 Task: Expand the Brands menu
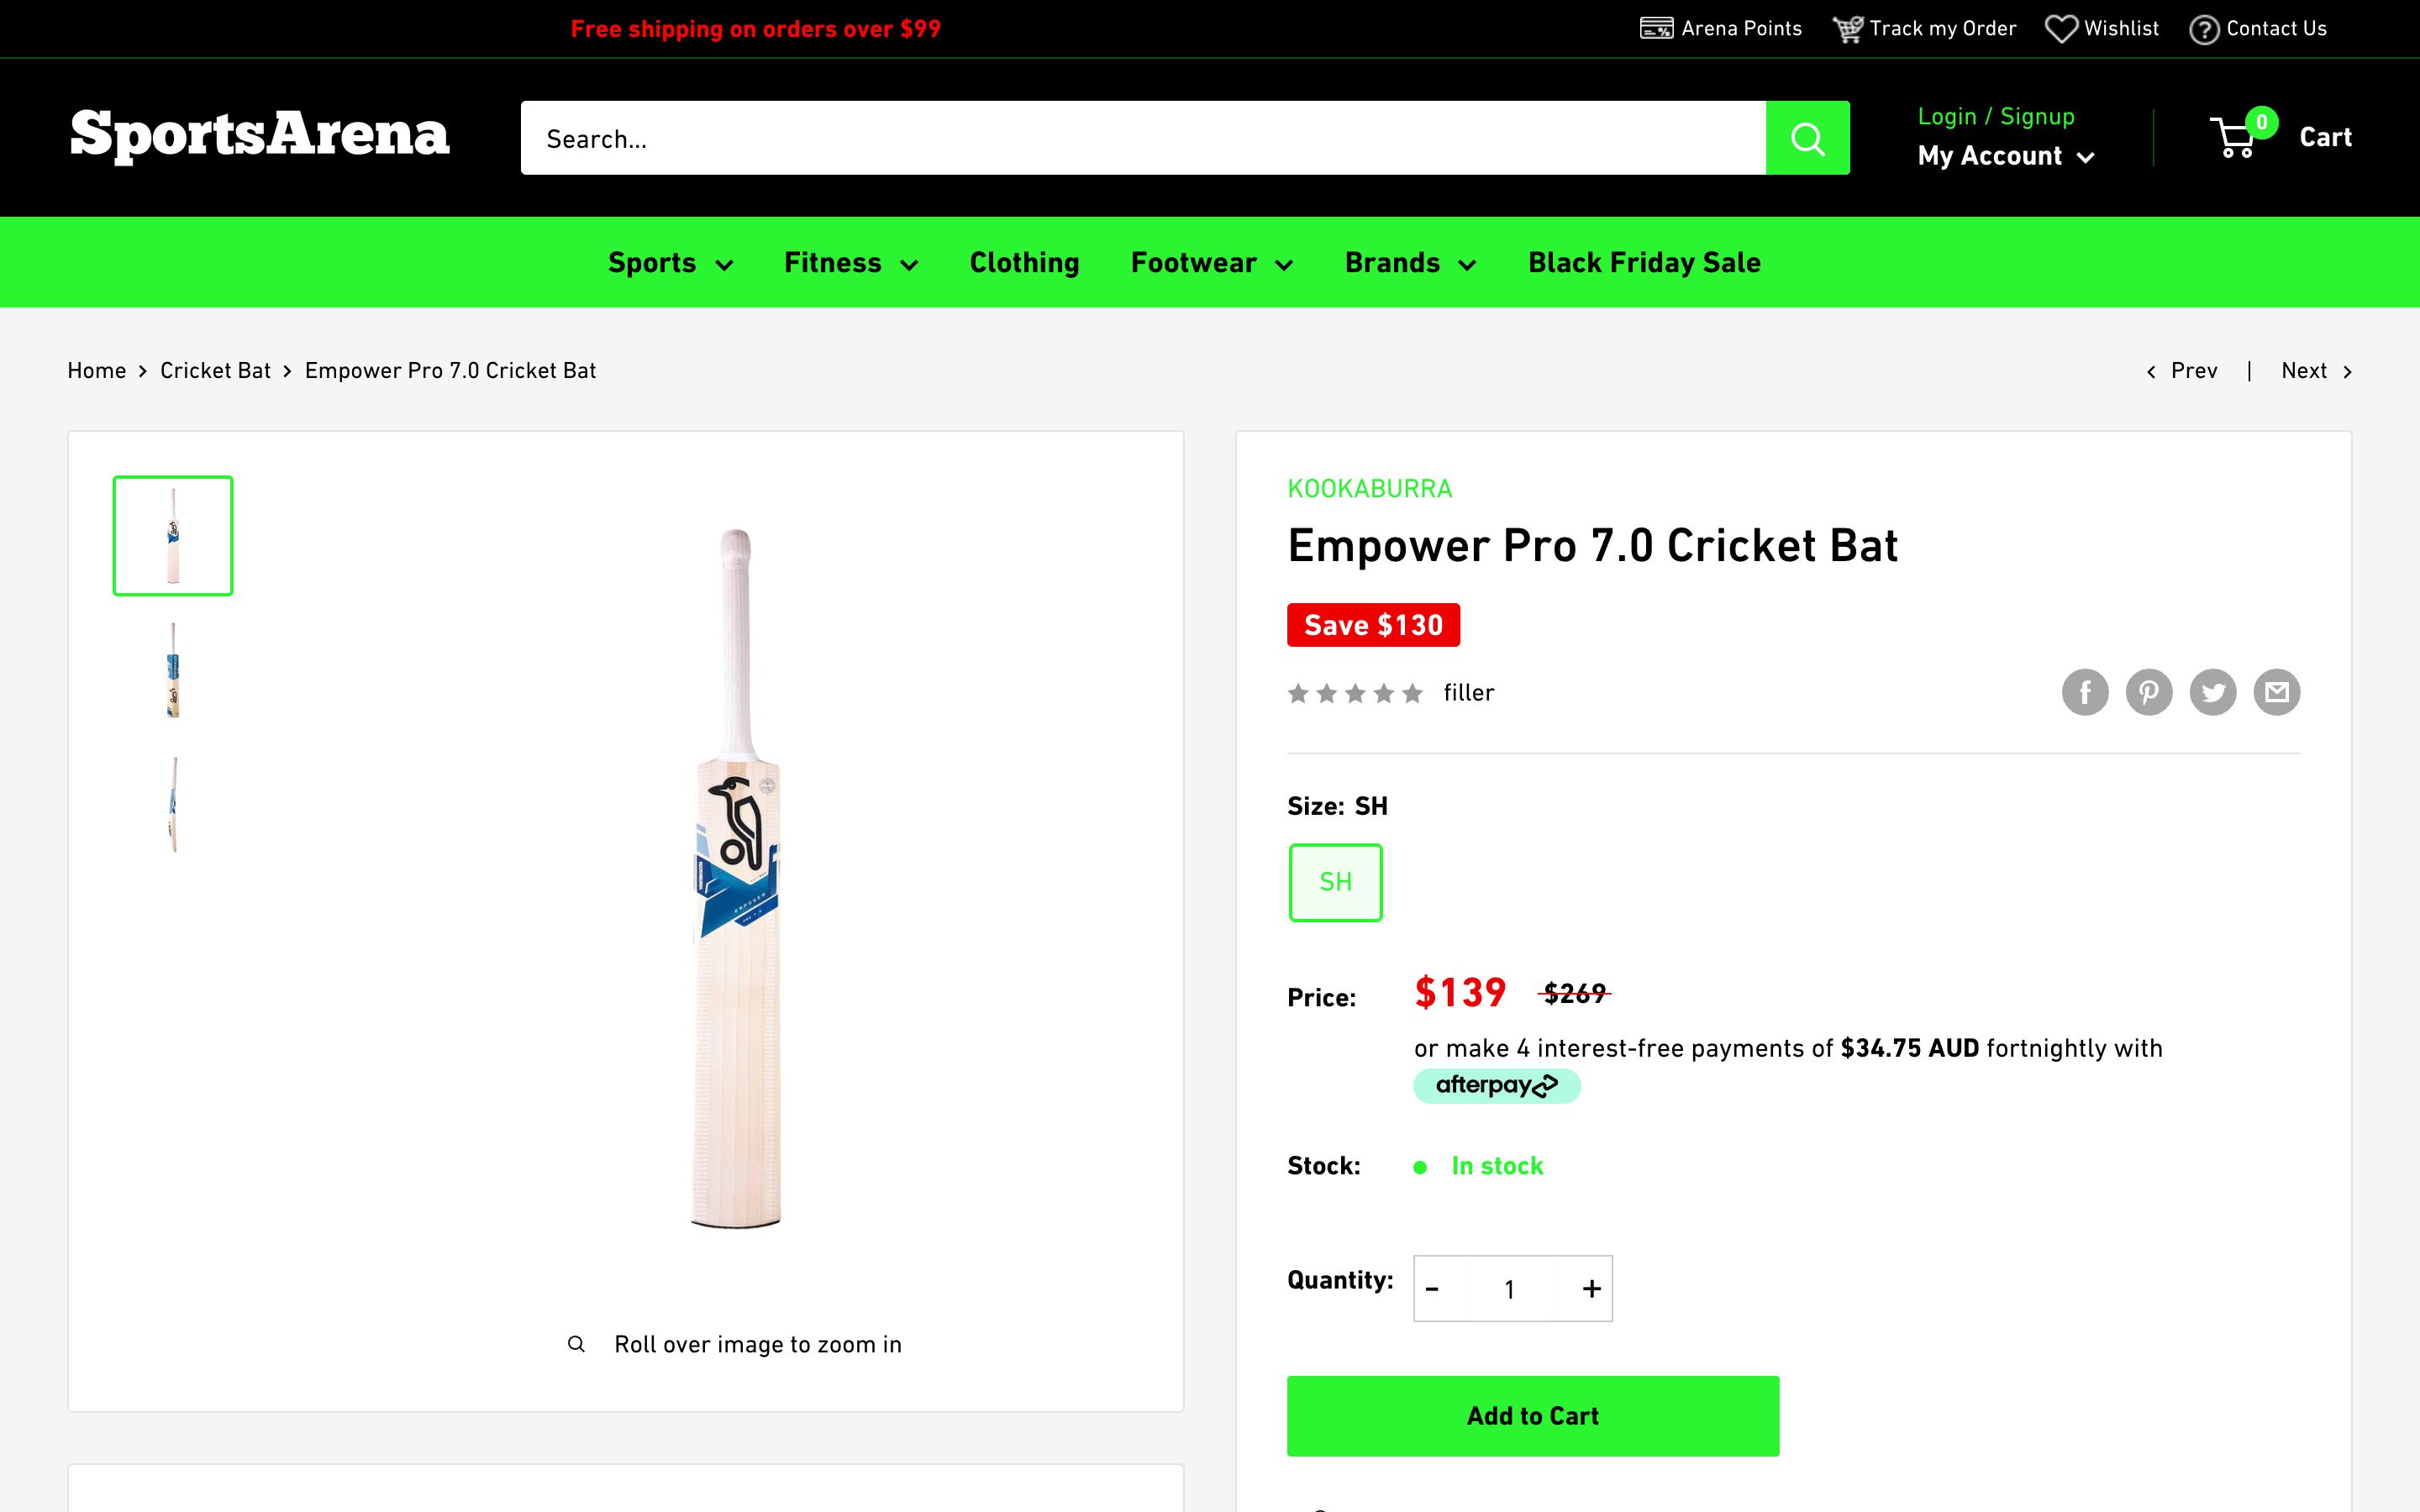point(1409,262)
